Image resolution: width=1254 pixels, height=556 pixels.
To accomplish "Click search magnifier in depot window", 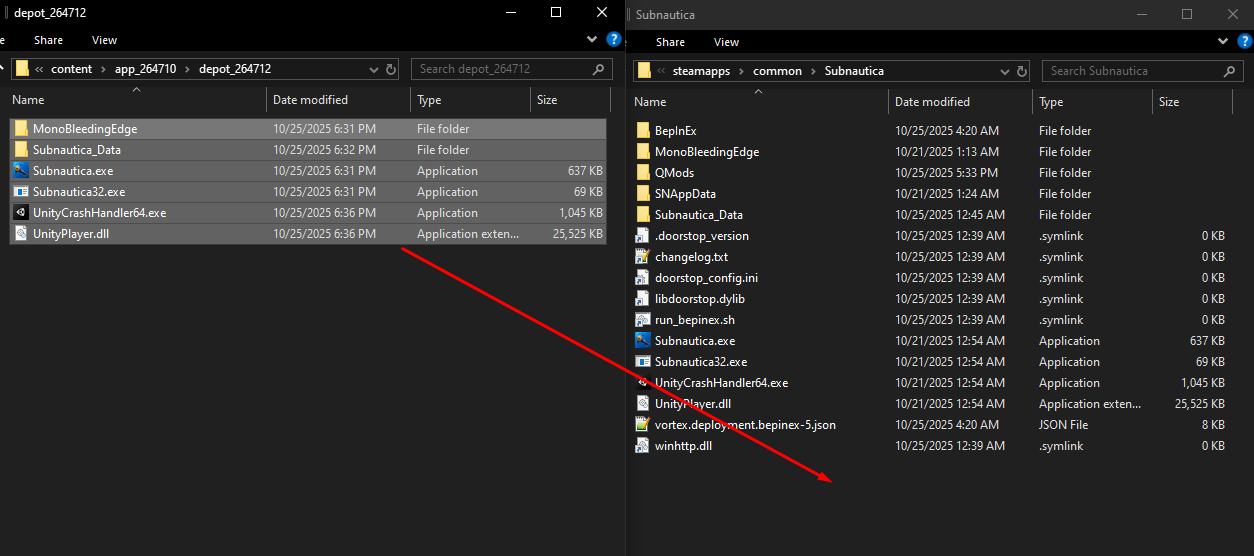I will 598,69.
